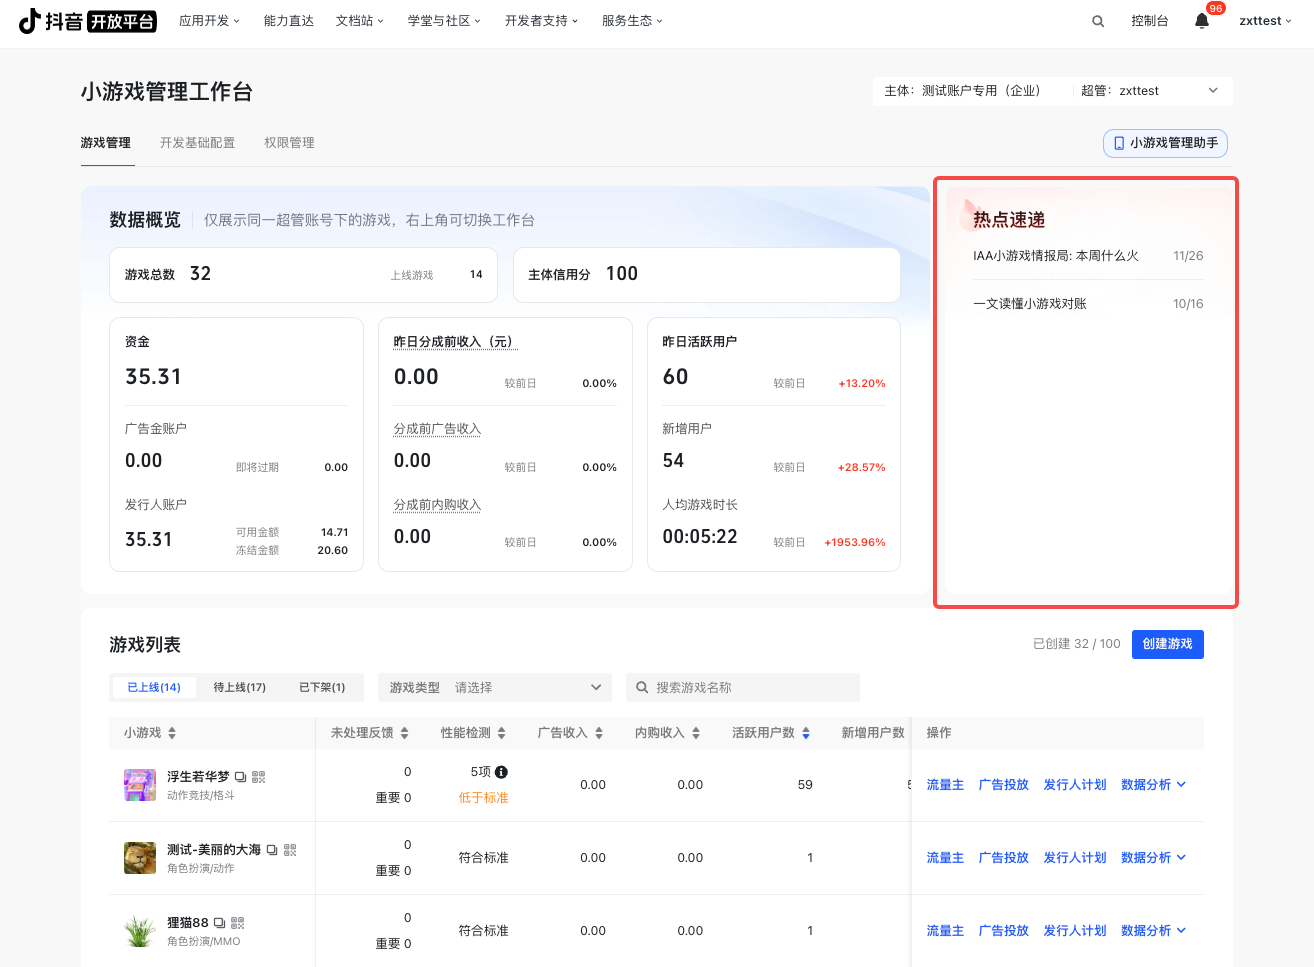Switch to the 已下架(1) filter segment
The width and height of the screenshot is (1314, 967).
pos(322,687)
